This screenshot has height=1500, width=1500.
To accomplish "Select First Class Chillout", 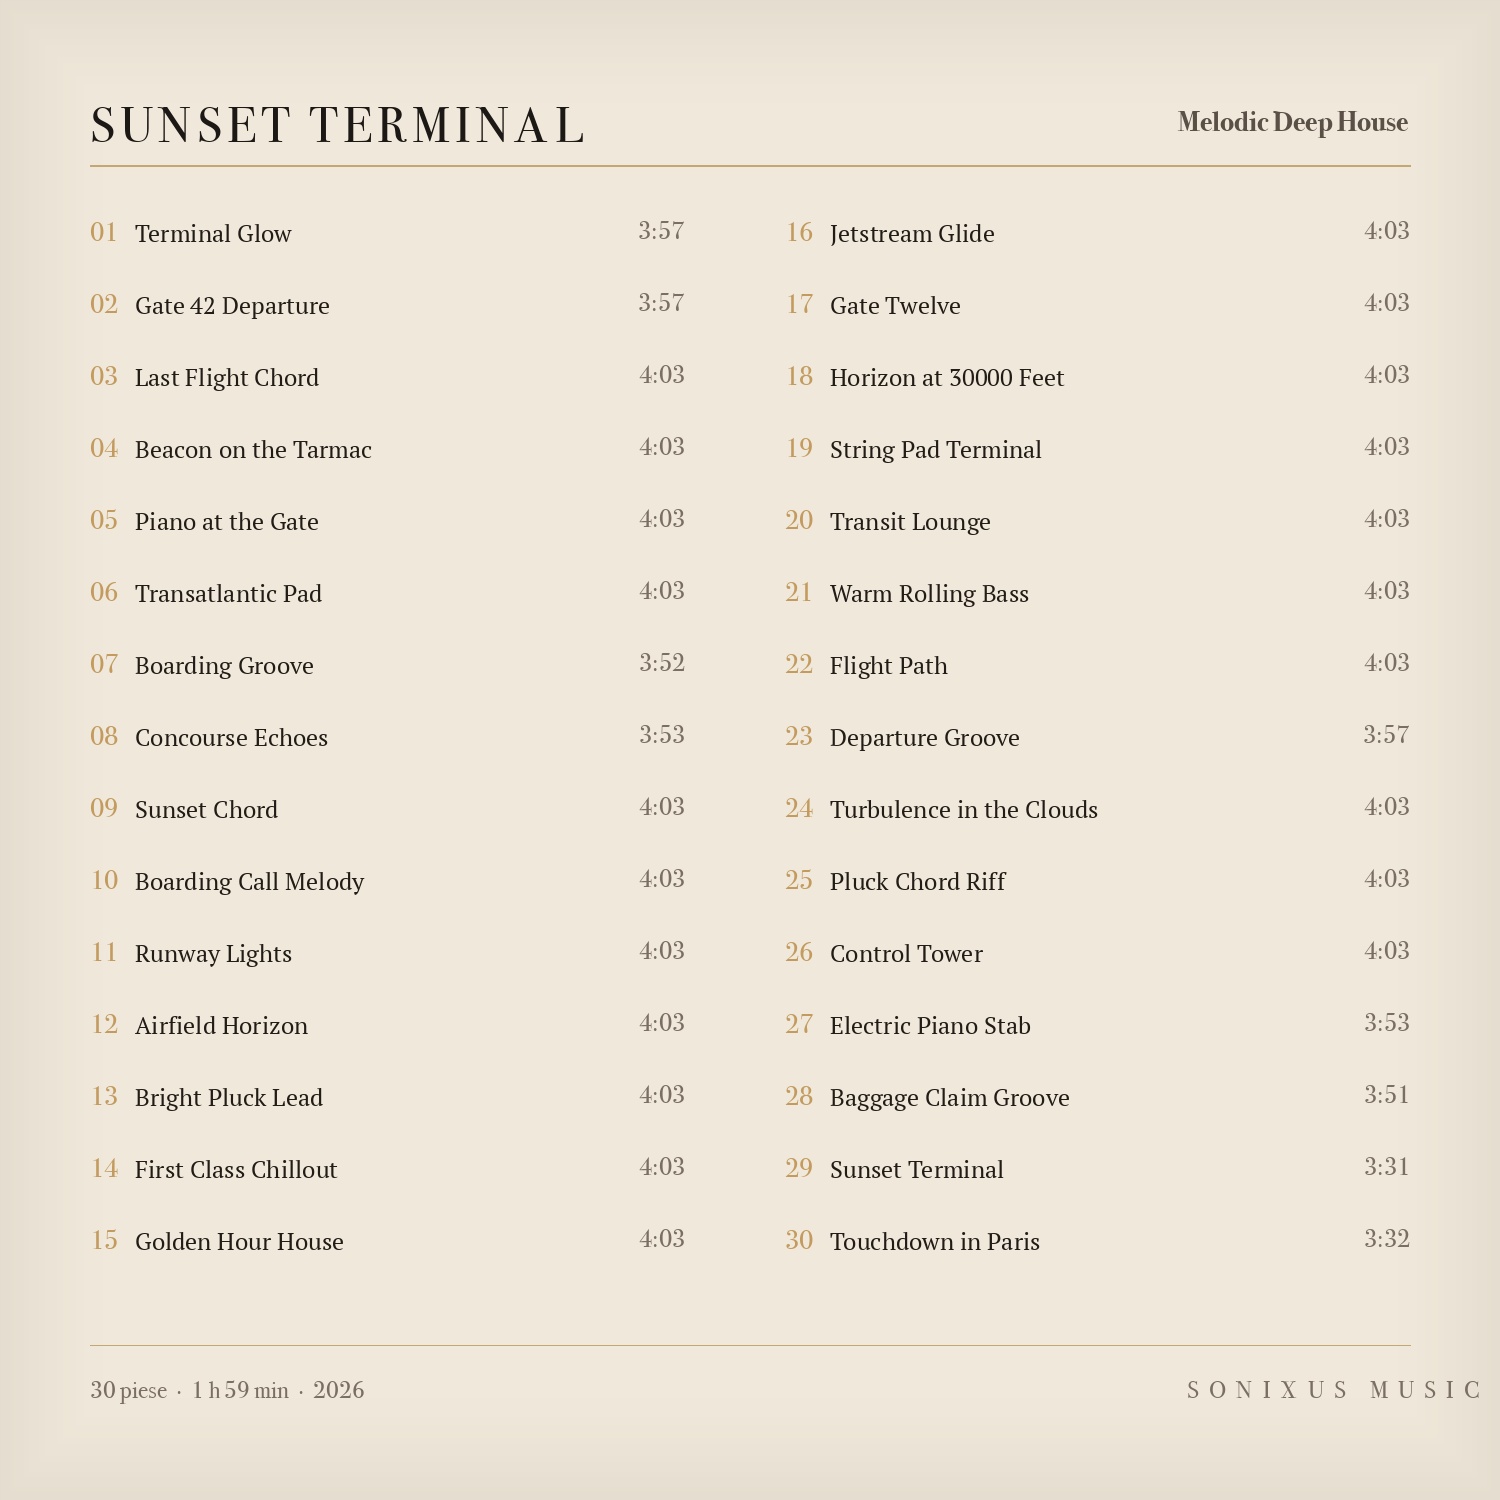I will [x=236, y=1169].
